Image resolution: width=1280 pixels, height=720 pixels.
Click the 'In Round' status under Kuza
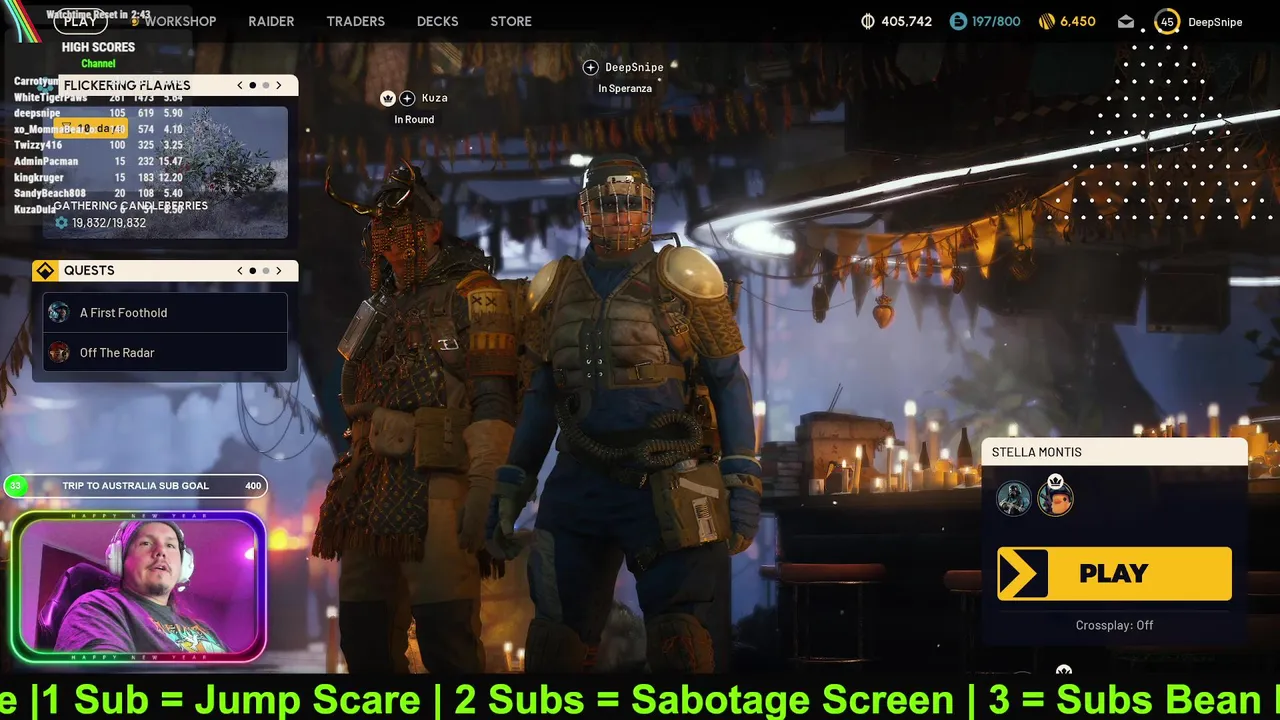click(x=414, y=120)
